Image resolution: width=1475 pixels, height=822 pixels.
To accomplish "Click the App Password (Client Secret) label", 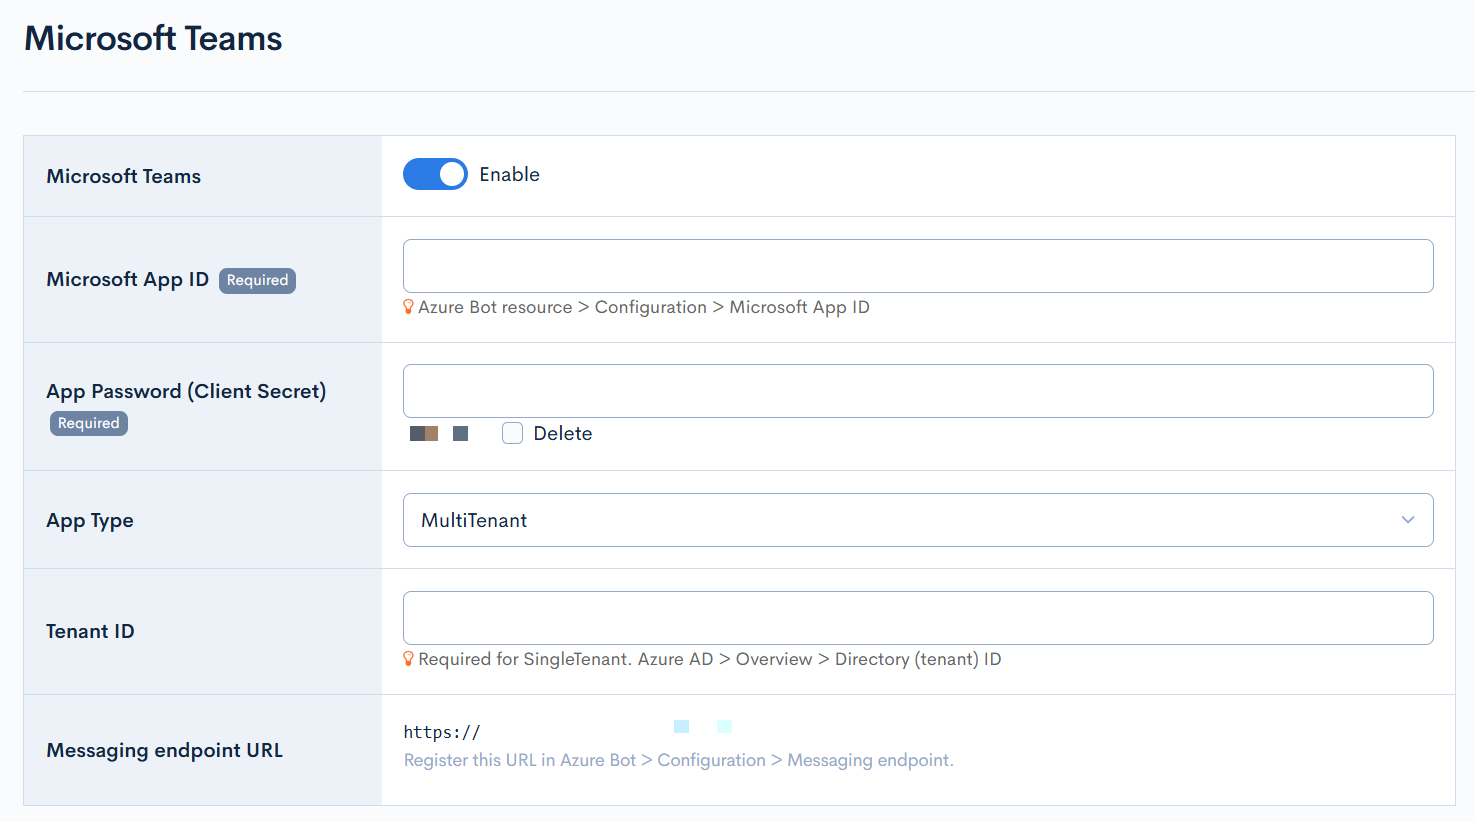I will tap(186, 391).
